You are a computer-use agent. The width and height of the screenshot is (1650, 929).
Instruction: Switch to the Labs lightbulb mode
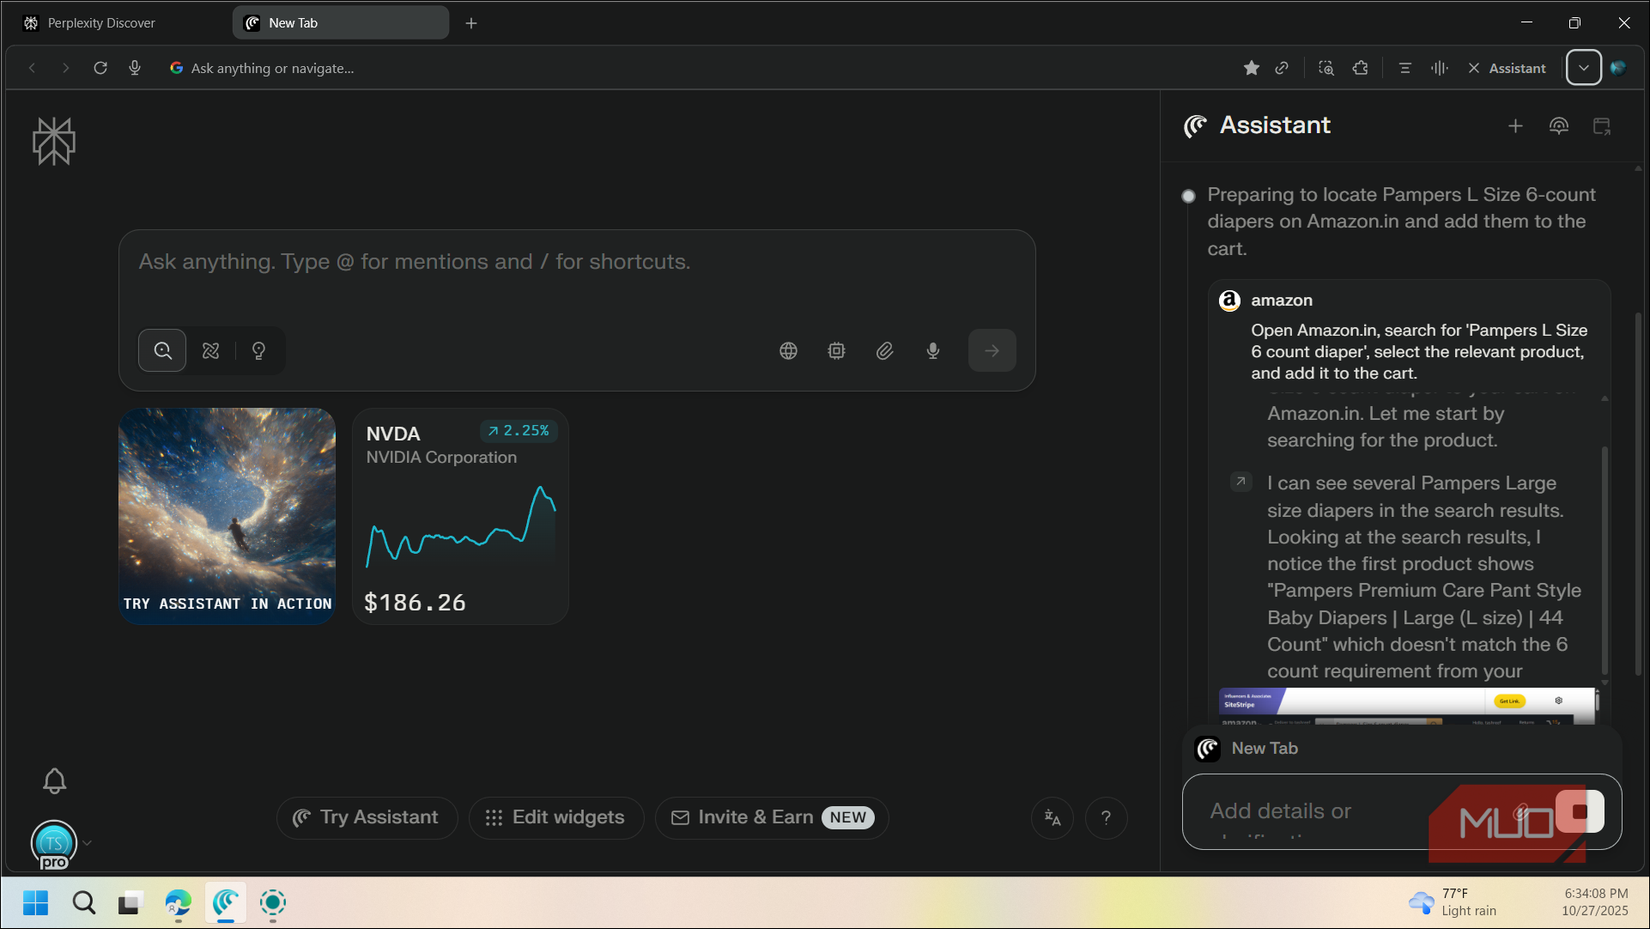tap(259, 351)
